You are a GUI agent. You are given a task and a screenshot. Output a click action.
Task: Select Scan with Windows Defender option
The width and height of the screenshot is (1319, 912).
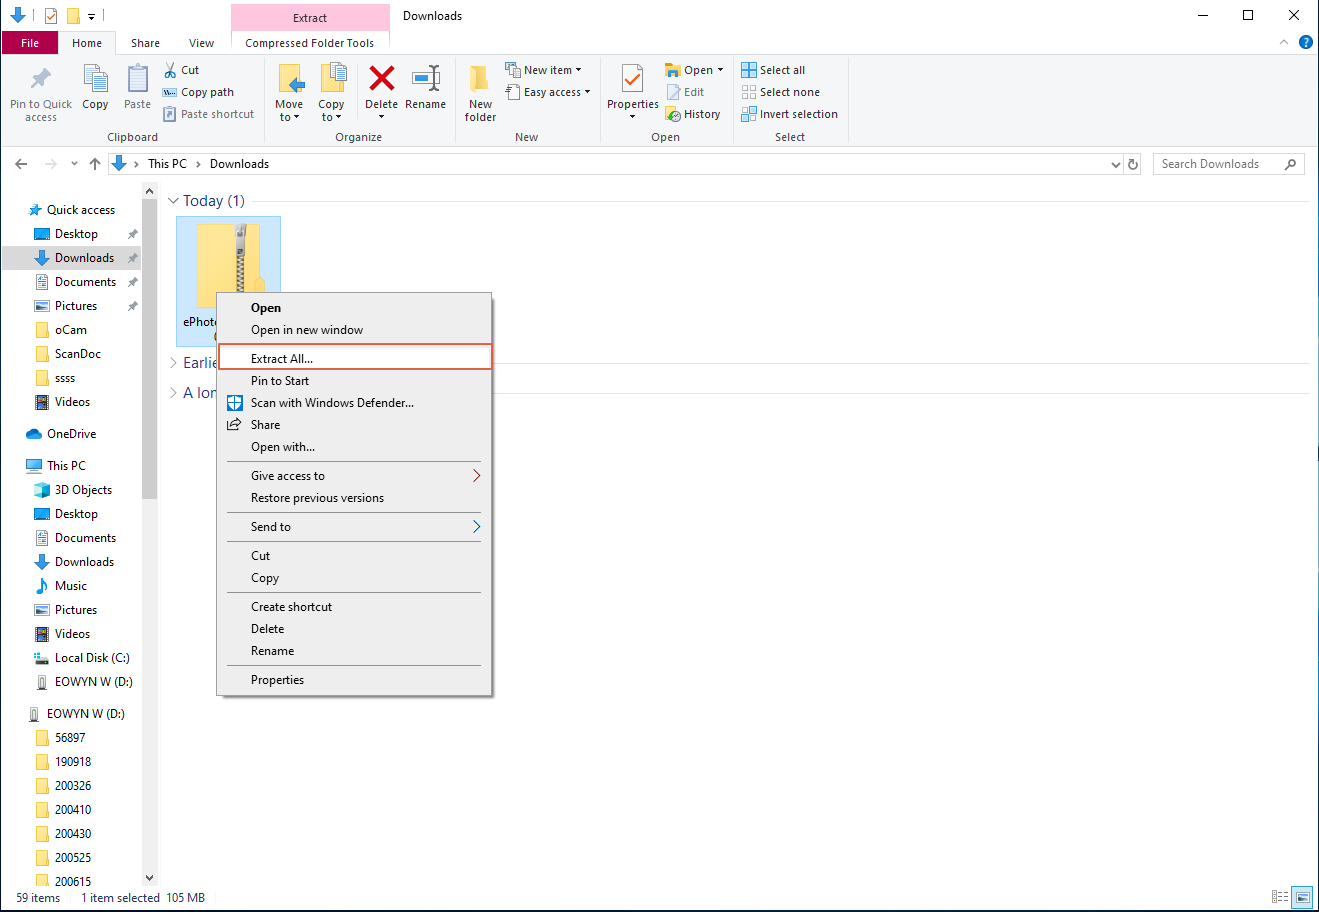[x=332, y=403]
